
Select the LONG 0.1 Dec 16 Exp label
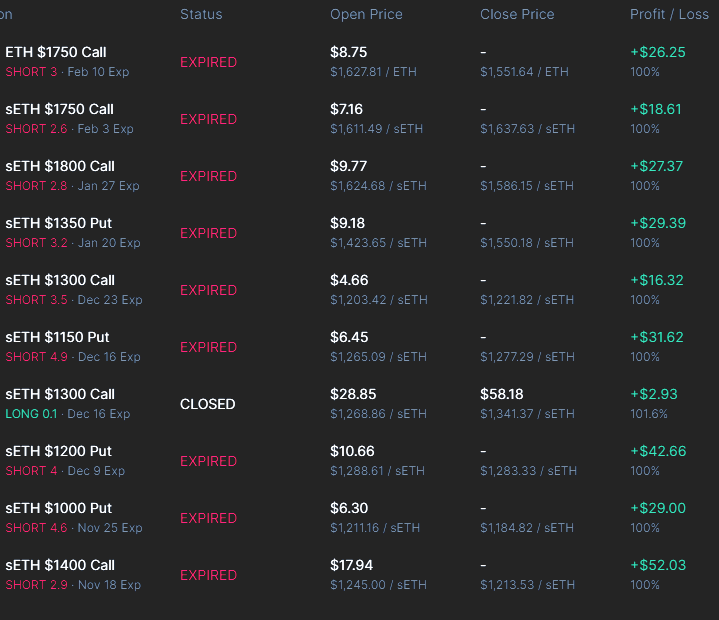(67, 414)
